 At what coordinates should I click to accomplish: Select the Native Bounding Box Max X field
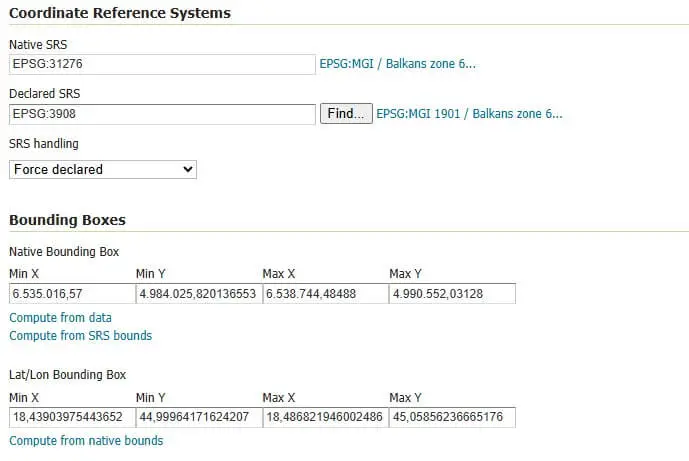click(x=326, y=294)
